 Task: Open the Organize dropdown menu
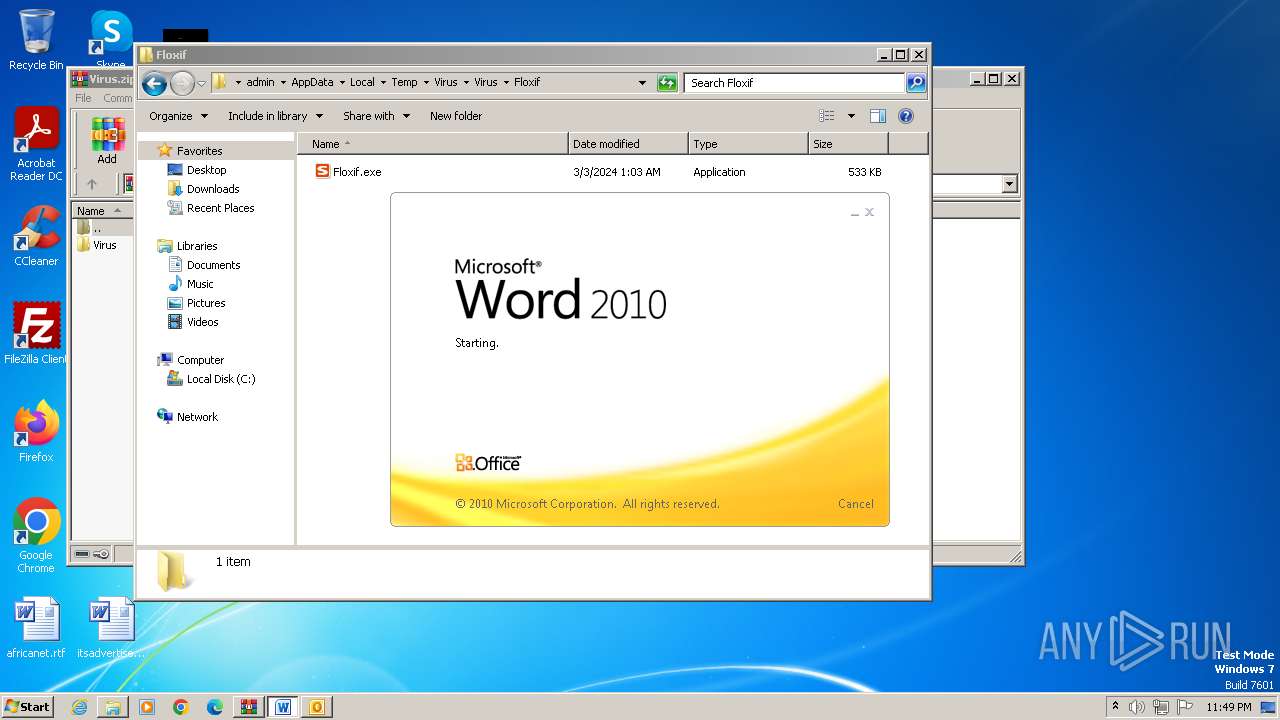(178, 116)
